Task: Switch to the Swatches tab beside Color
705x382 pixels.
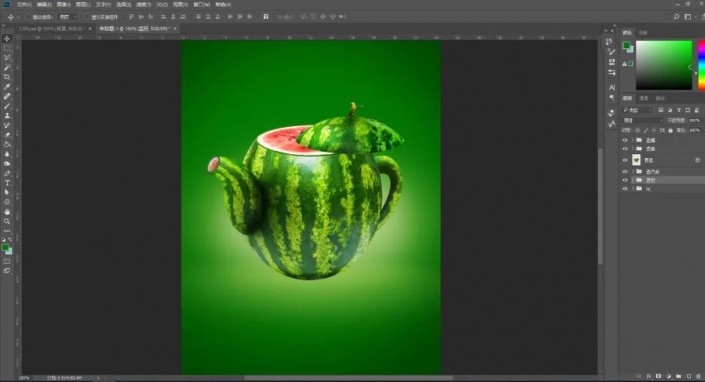Action: tap(643, 32)
